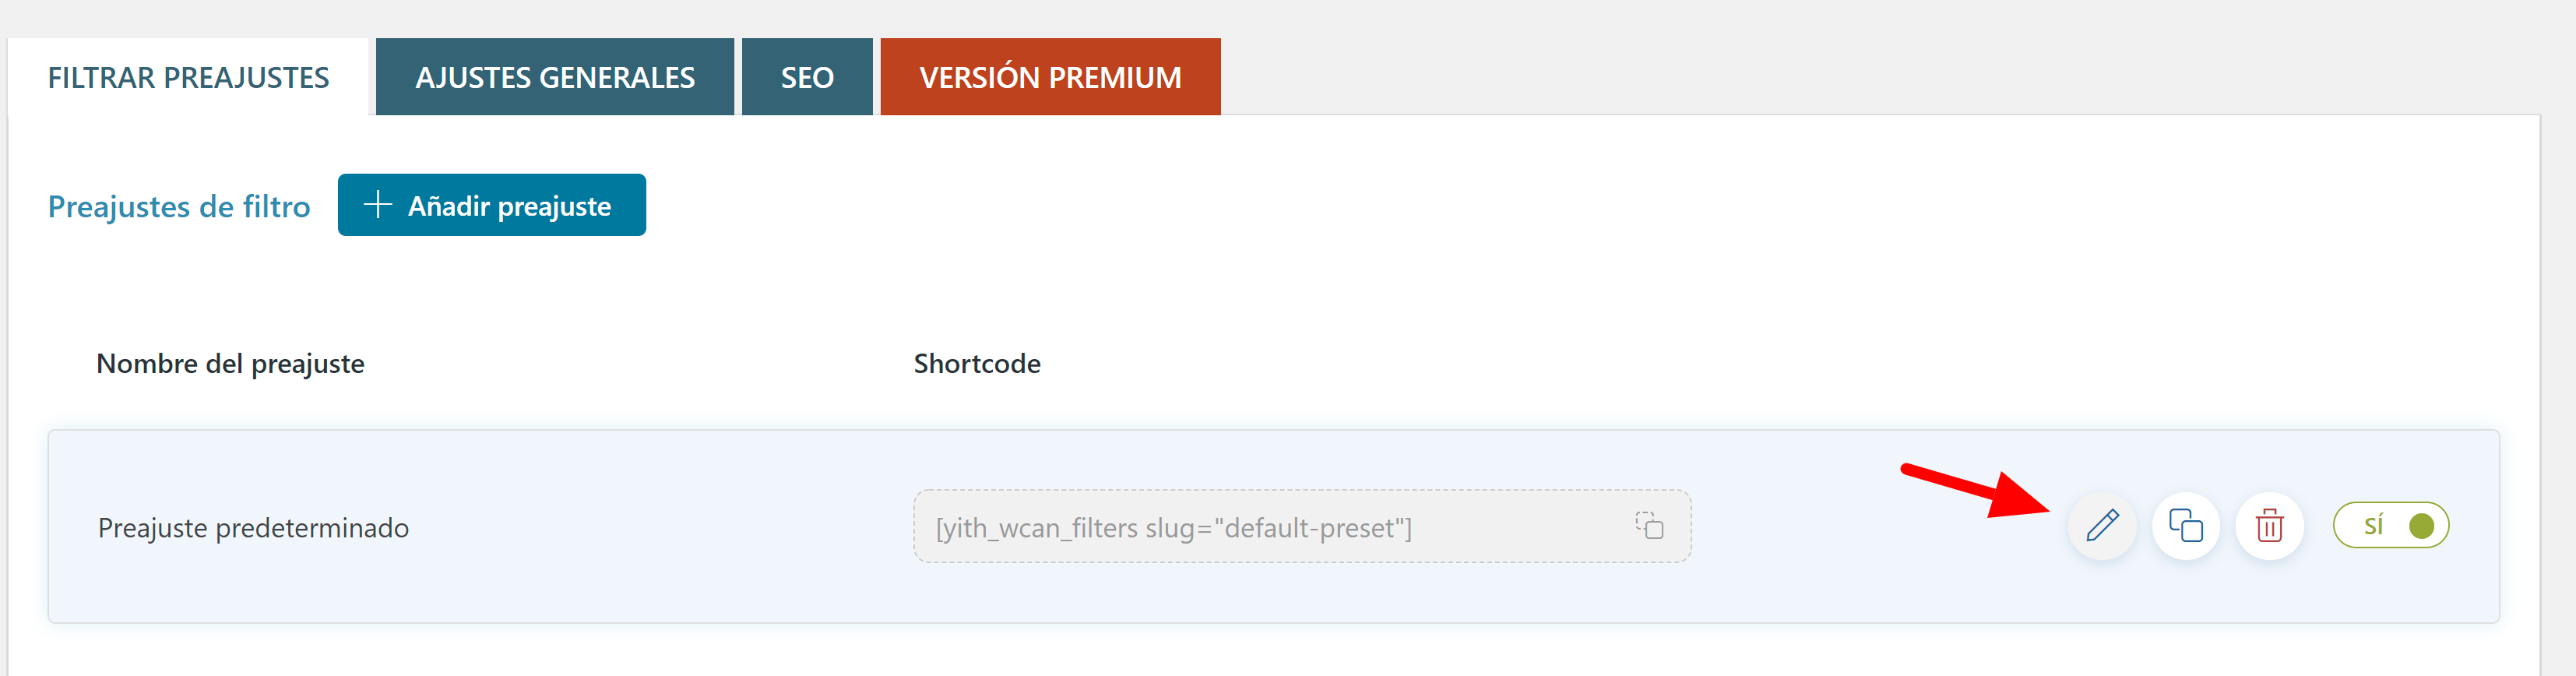This screenshot has width=2576, height=676.
Task: Click the green knob of the toggle
Action: point(2421,526)
